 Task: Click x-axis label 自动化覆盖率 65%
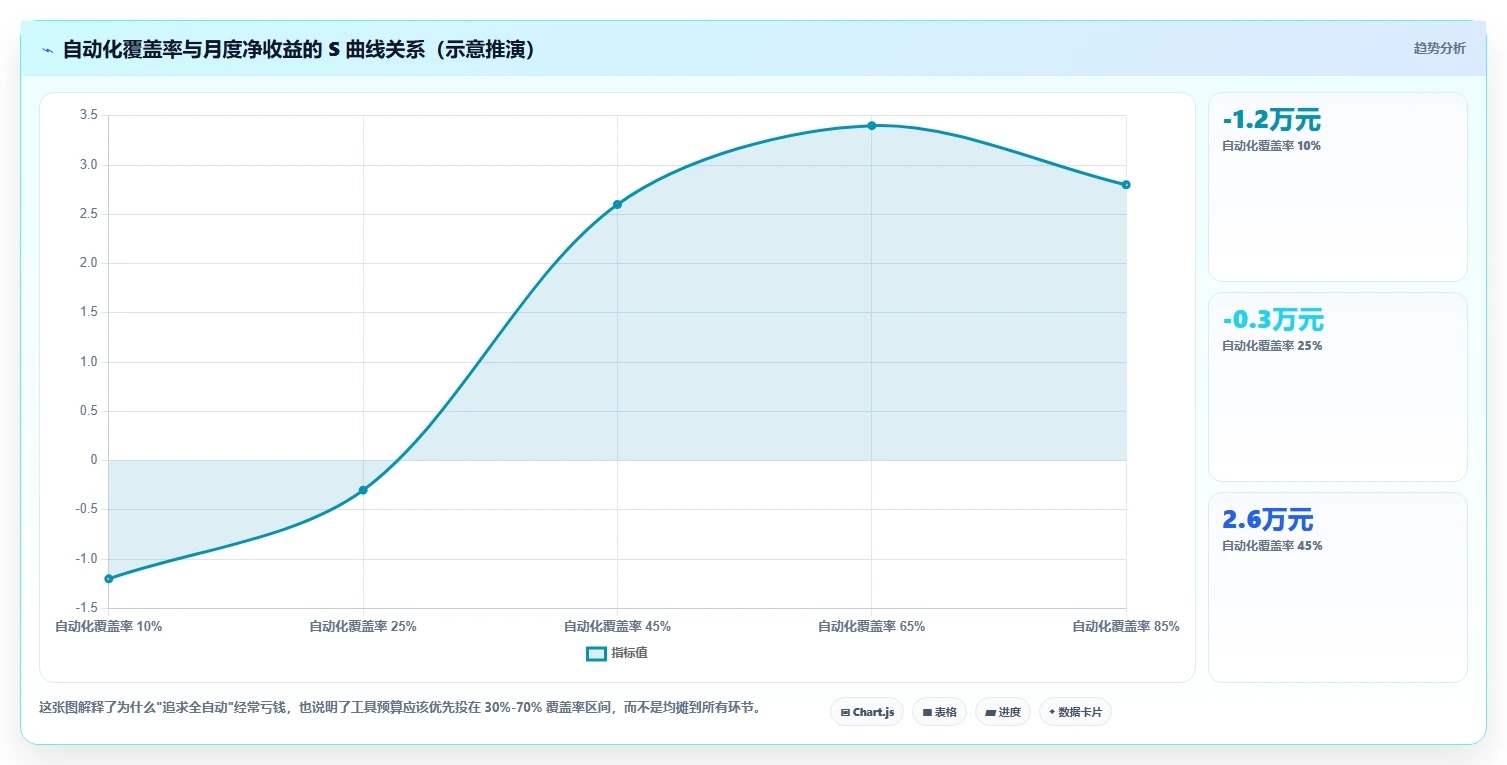point(872,627)
